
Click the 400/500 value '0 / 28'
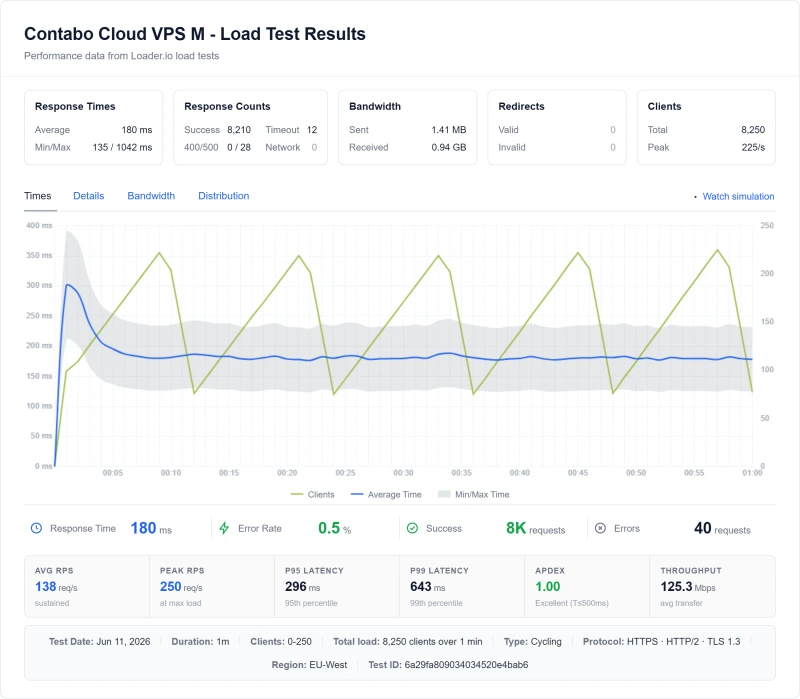tap(239, 147)
